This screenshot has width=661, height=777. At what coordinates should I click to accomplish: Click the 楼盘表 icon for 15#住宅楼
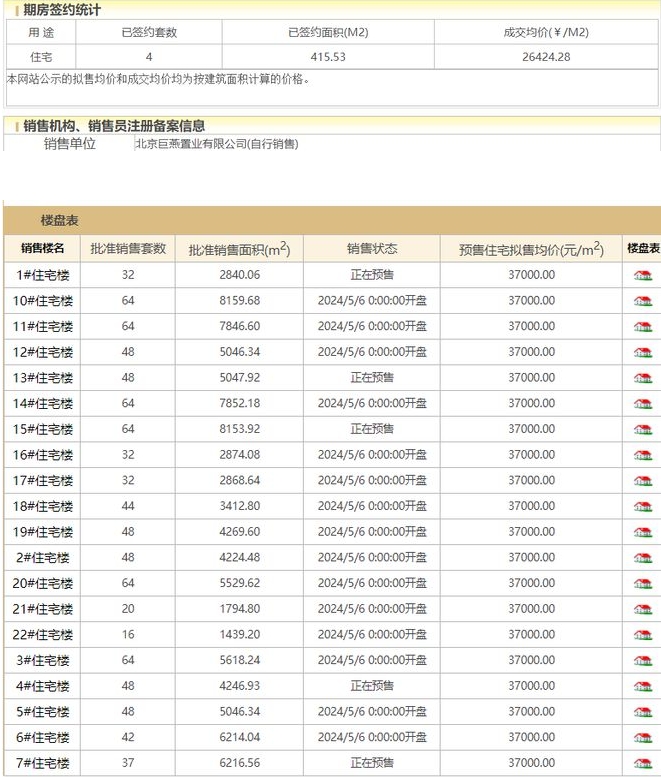pyautogui.click(x=642, y=429)
